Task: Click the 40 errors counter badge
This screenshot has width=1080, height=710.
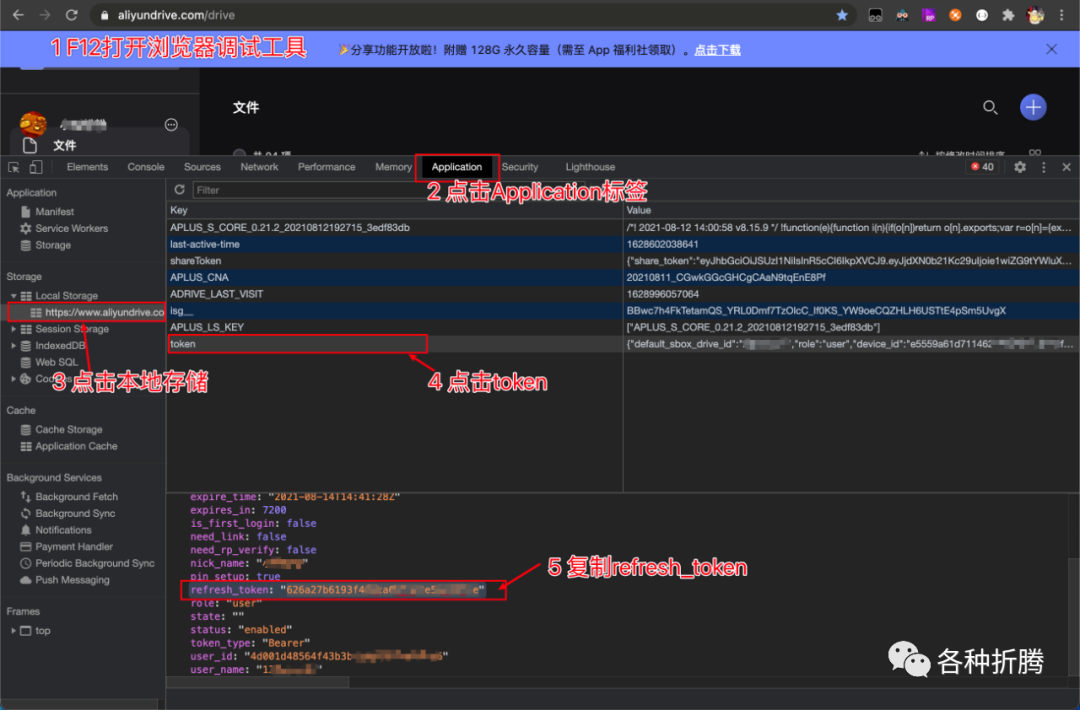Action: 982,167
